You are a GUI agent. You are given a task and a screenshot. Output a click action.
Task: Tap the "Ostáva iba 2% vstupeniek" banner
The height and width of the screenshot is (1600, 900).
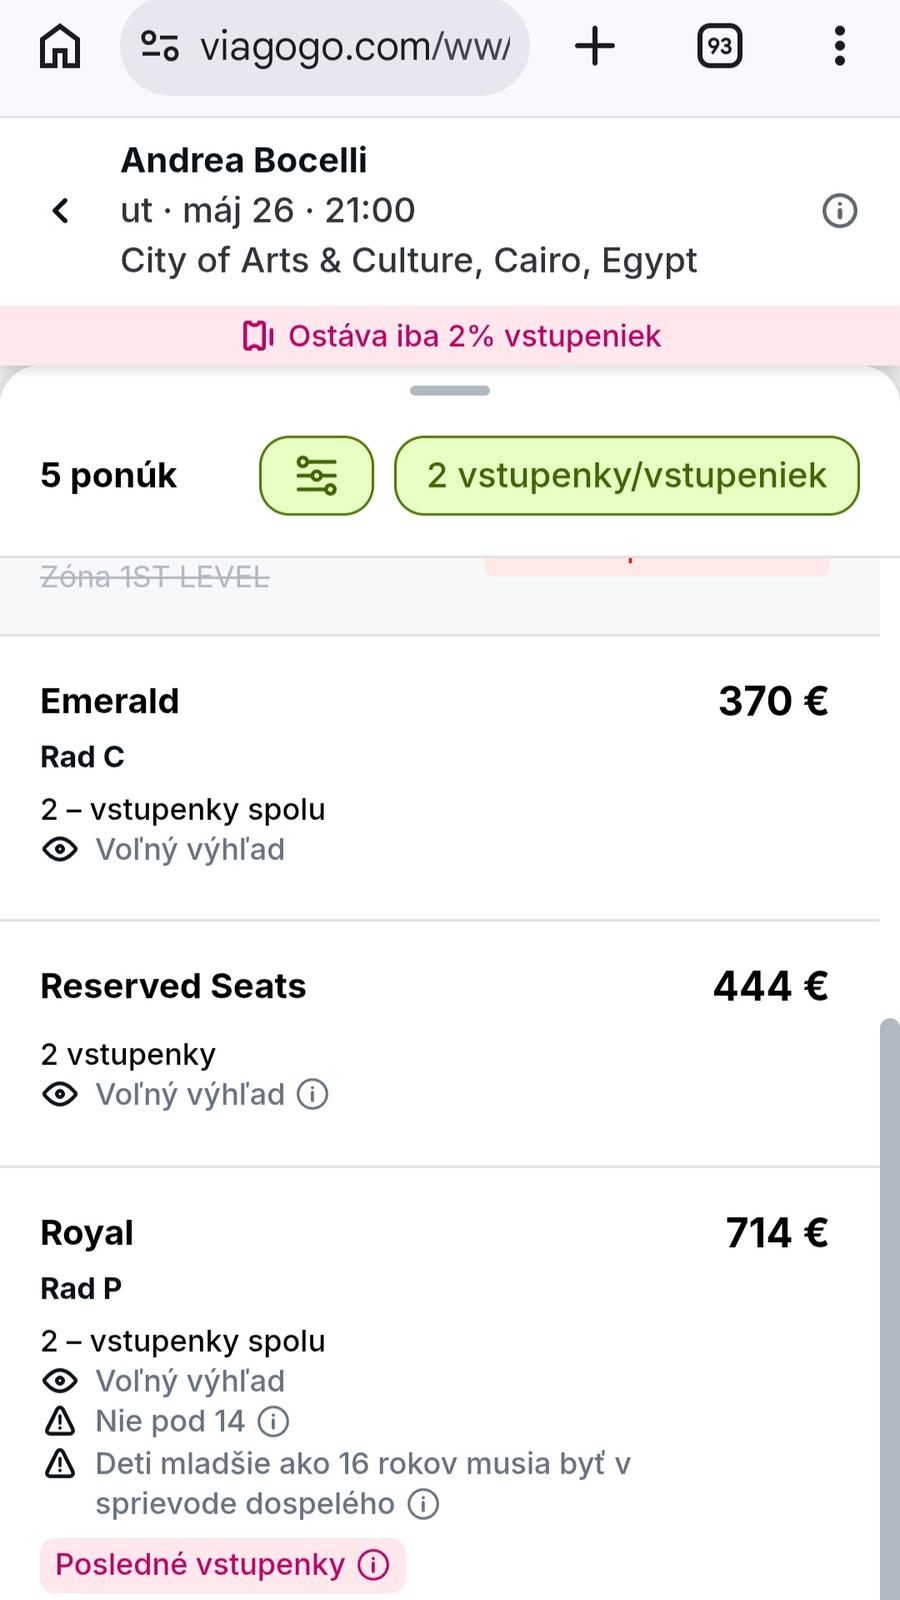[450, 336]
